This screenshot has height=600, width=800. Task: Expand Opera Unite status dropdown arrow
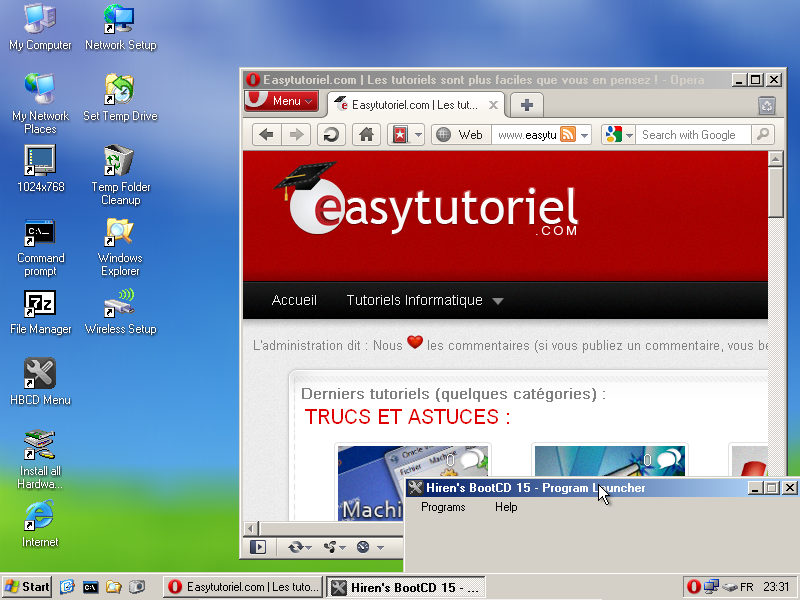point(342,548)
